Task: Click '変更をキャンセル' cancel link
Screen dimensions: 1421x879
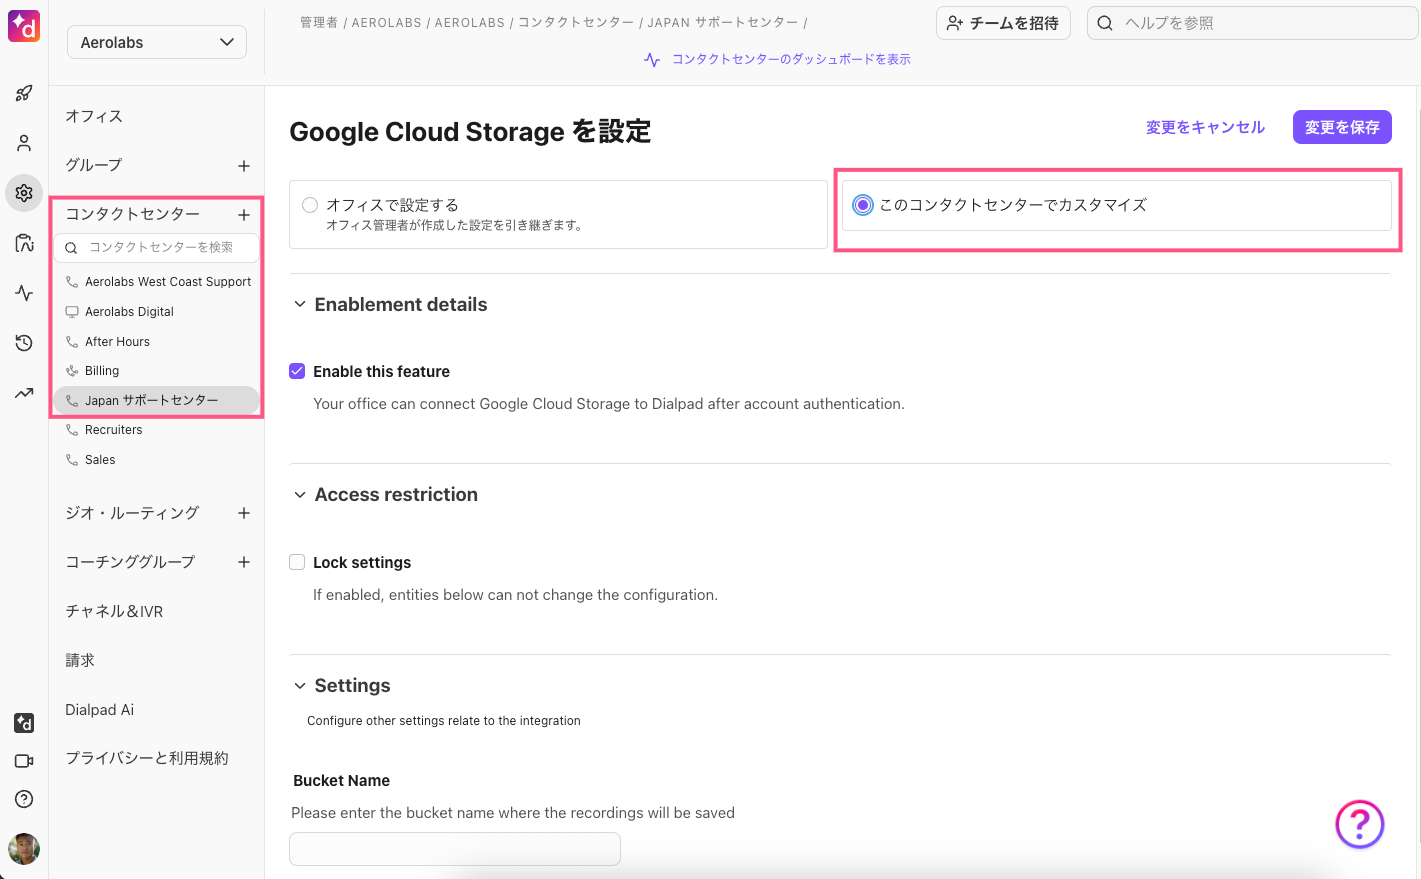Action: (1205, 127)
